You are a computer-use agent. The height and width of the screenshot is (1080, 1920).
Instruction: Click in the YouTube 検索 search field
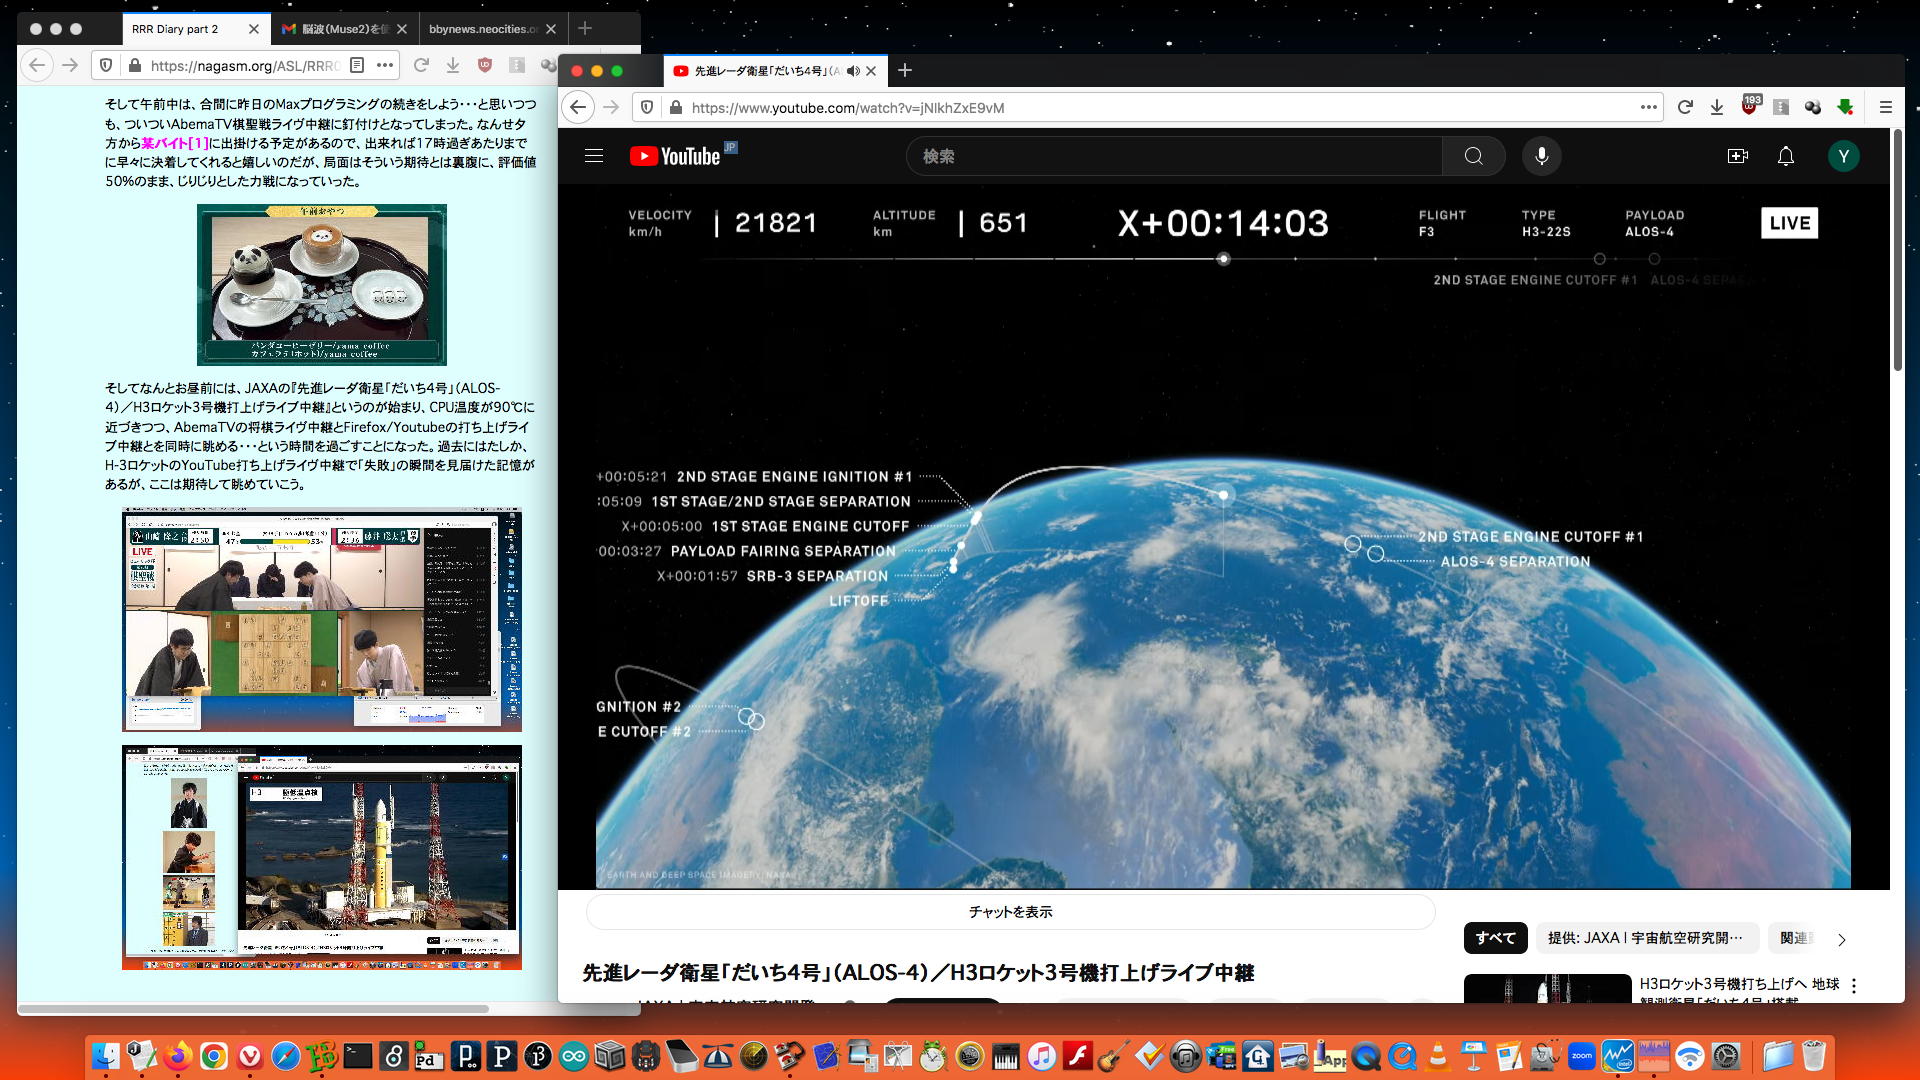[1170, 156]
